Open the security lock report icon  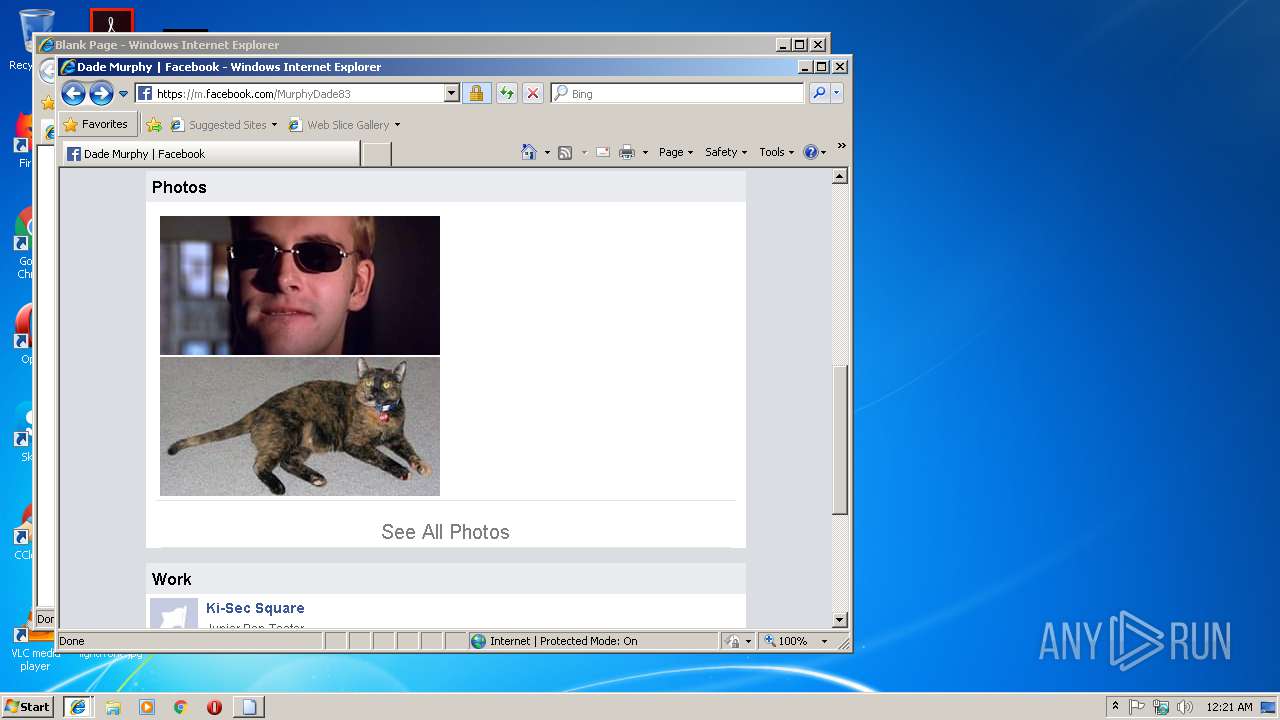(x=476, y=93)
